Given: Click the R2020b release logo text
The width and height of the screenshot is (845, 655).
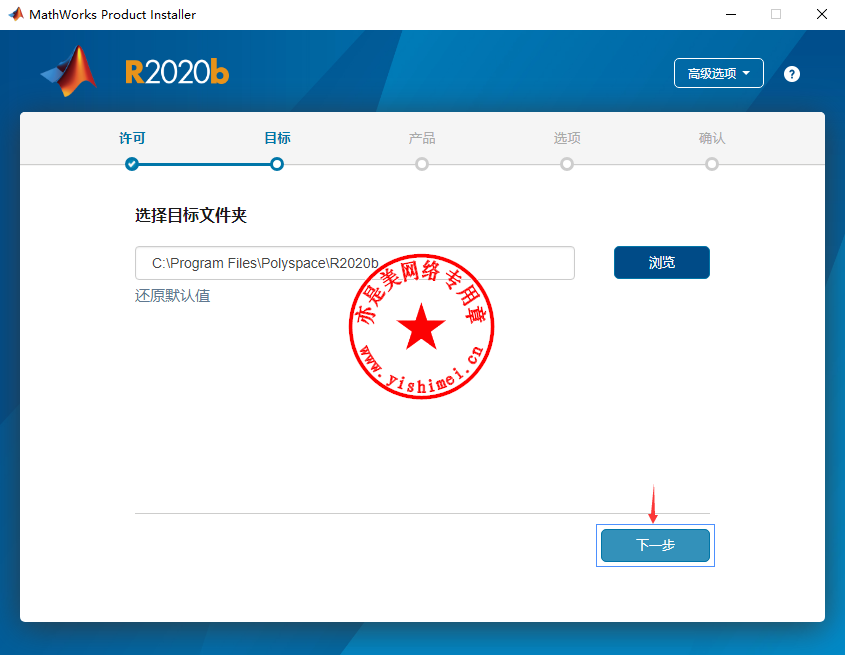Looking at the screenshot, I should 177,72.
